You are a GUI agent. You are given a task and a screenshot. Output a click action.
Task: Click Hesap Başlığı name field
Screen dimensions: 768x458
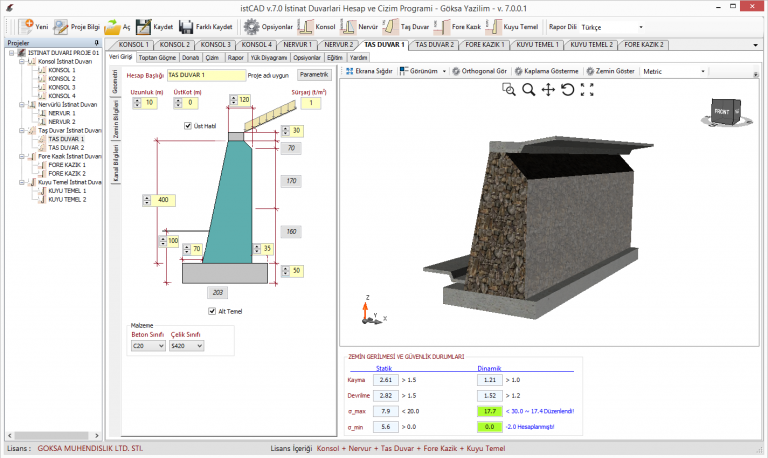(206, 75)
